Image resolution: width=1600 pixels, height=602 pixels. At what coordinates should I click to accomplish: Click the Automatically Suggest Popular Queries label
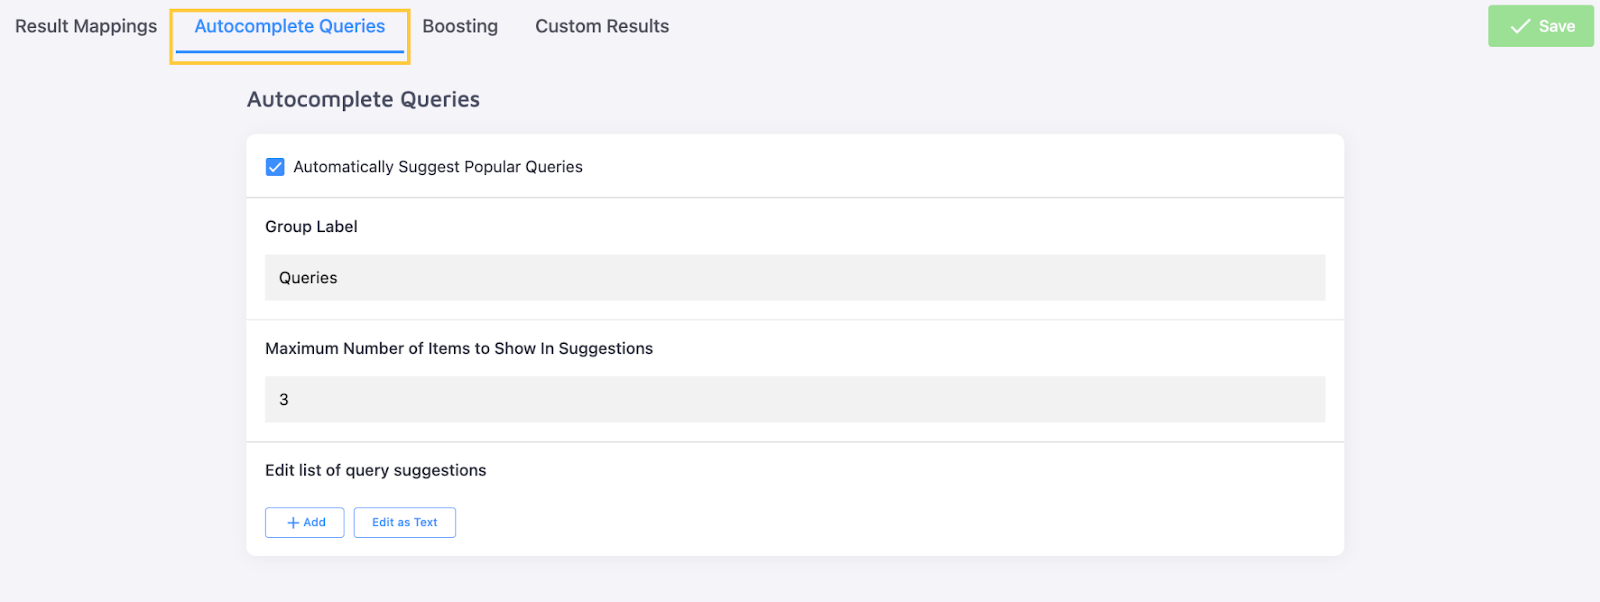pos(437,167)
